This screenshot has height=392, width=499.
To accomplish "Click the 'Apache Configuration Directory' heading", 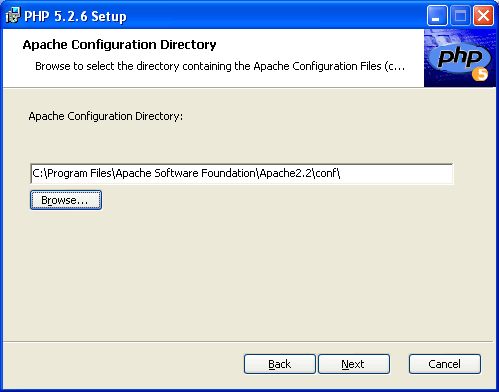I will pos(119,45).
